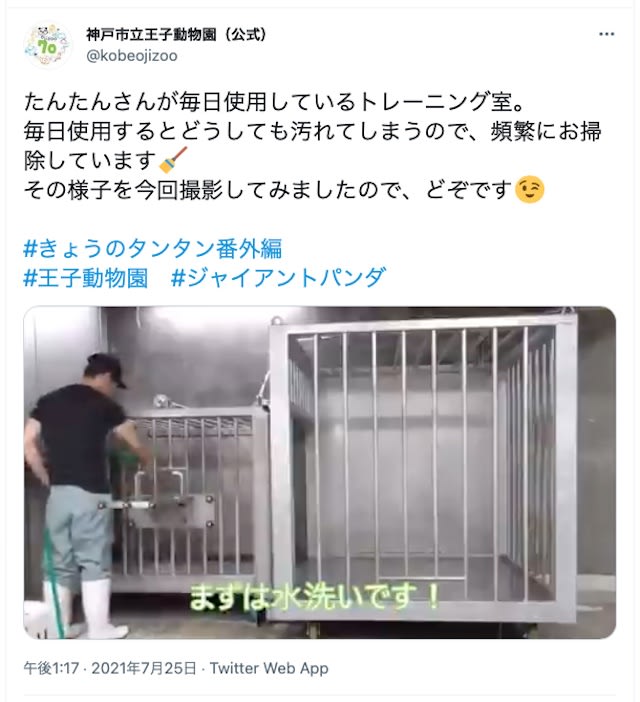Click the tweet line 除しています

click(x=90, y=160)
